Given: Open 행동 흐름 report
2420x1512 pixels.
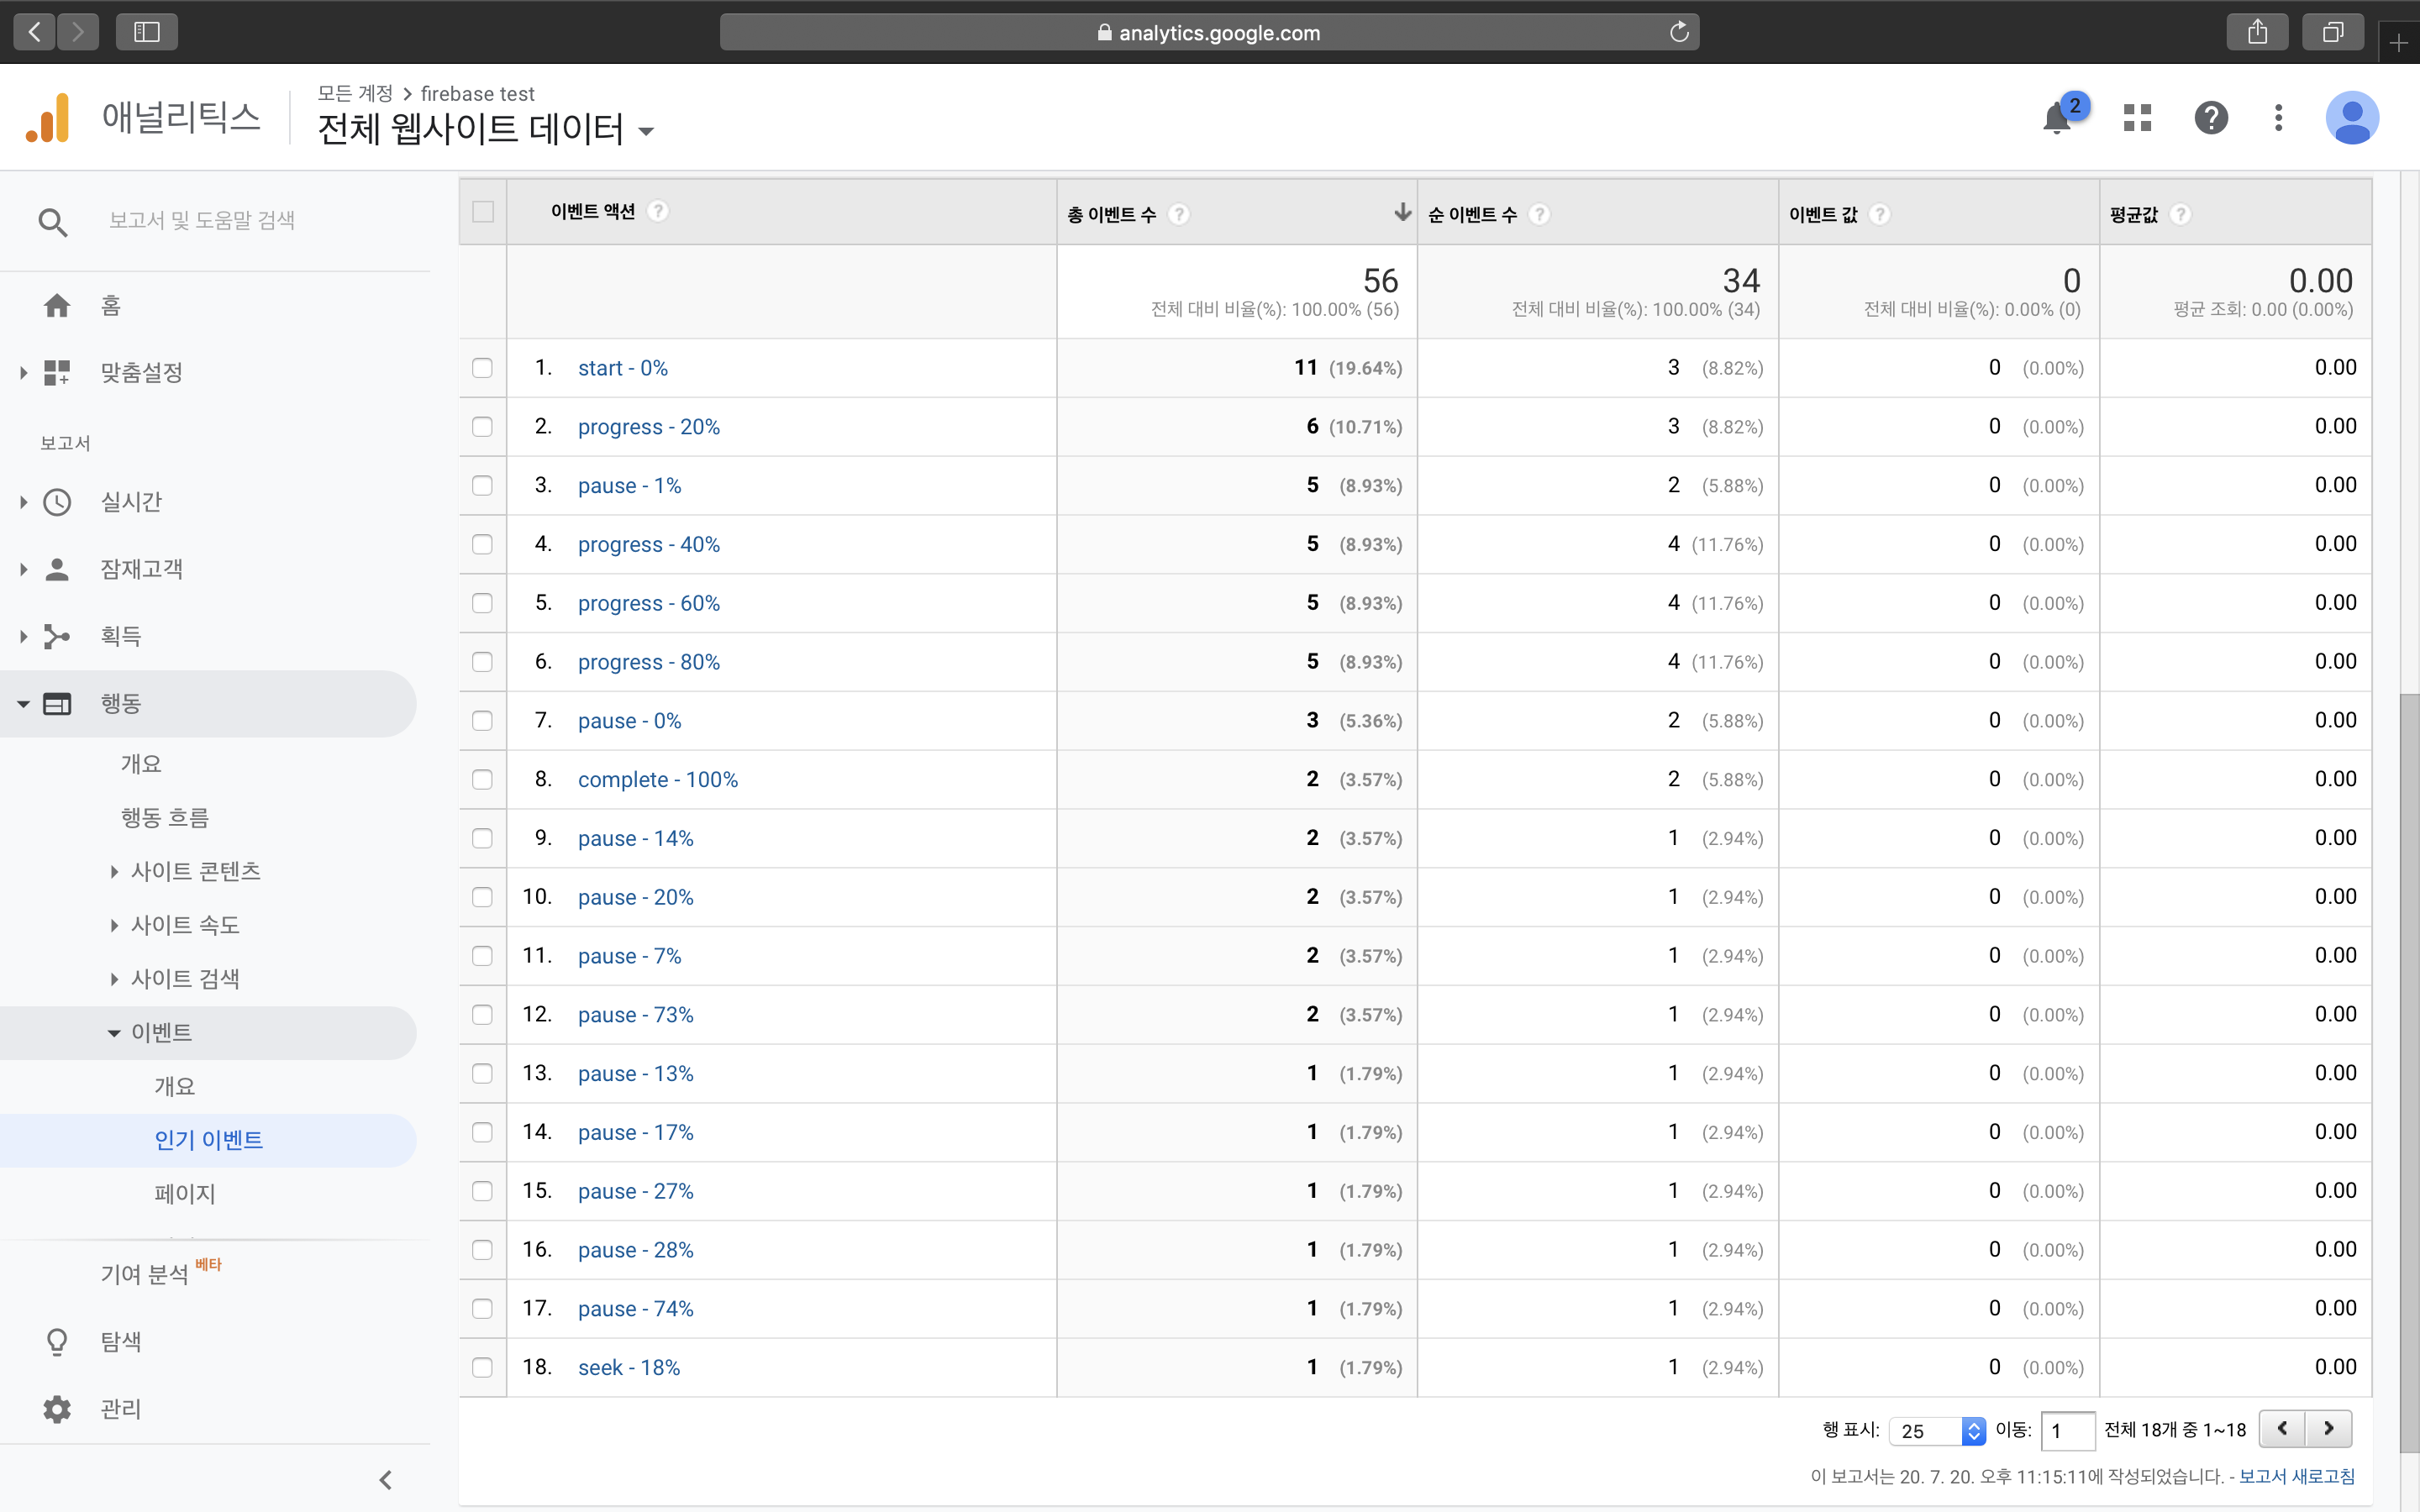Looking at the screenshot, I should (165, 818).
